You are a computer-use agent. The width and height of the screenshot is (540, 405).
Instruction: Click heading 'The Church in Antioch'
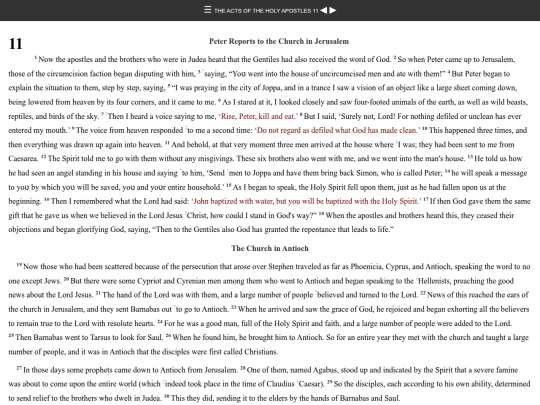[x=270, y=248]
